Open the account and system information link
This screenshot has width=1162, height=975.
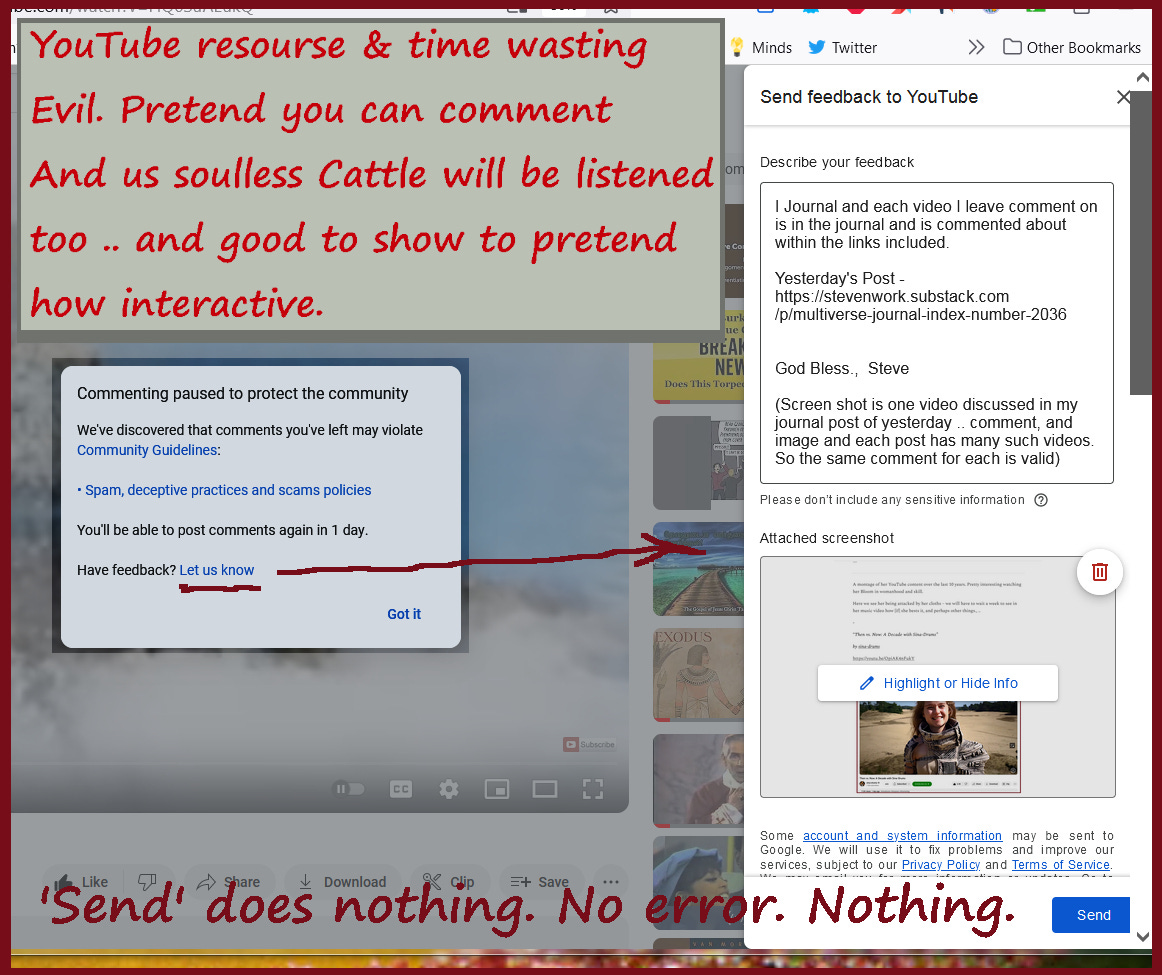pos(903,836)
